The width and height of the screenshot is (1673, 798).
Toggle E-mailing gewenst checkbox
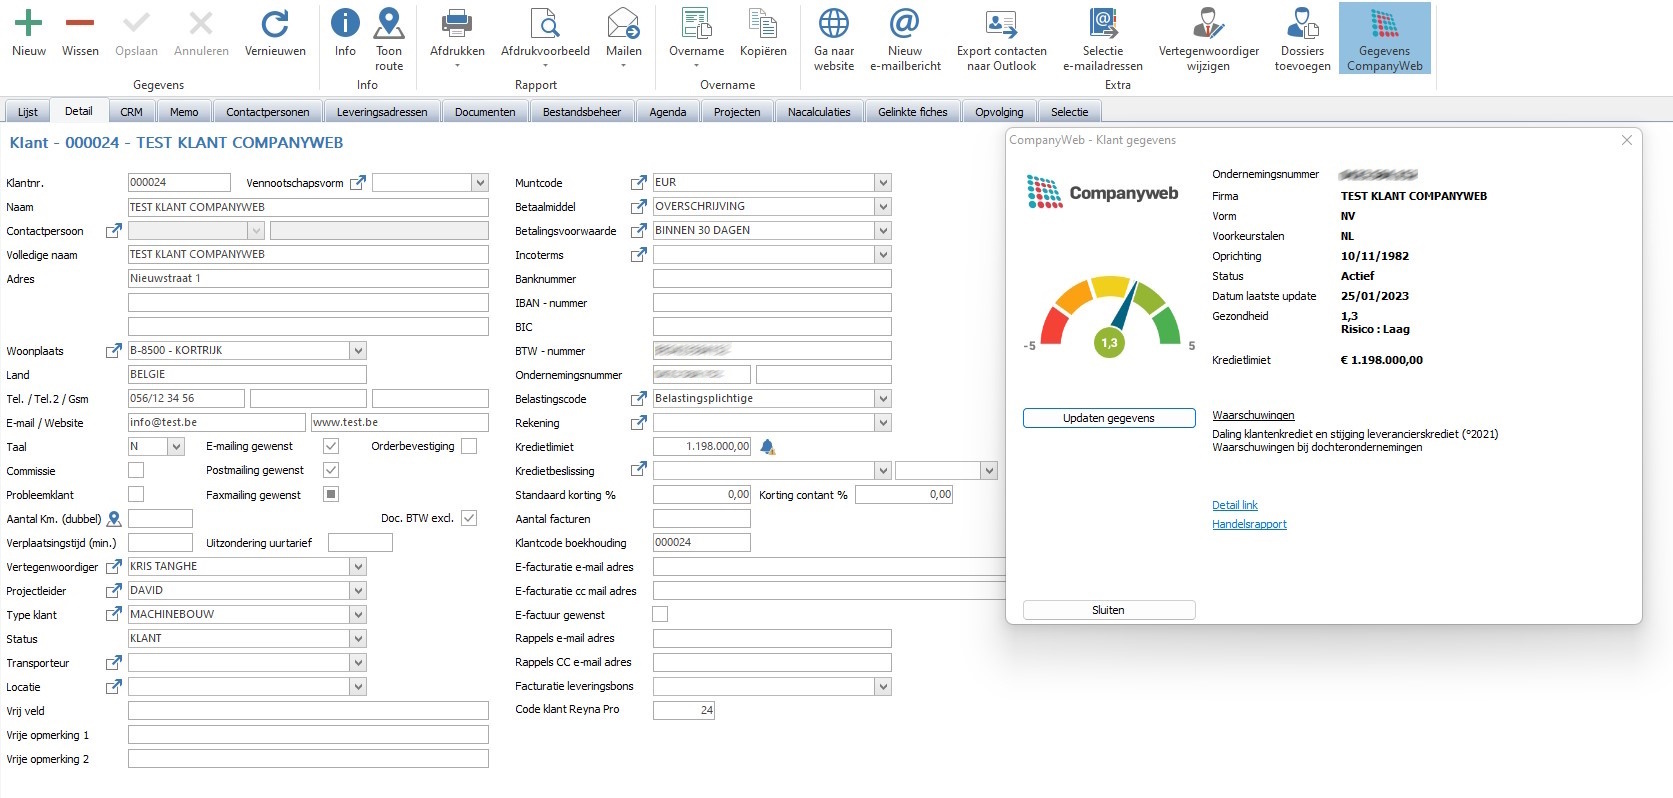coord(331,446)
